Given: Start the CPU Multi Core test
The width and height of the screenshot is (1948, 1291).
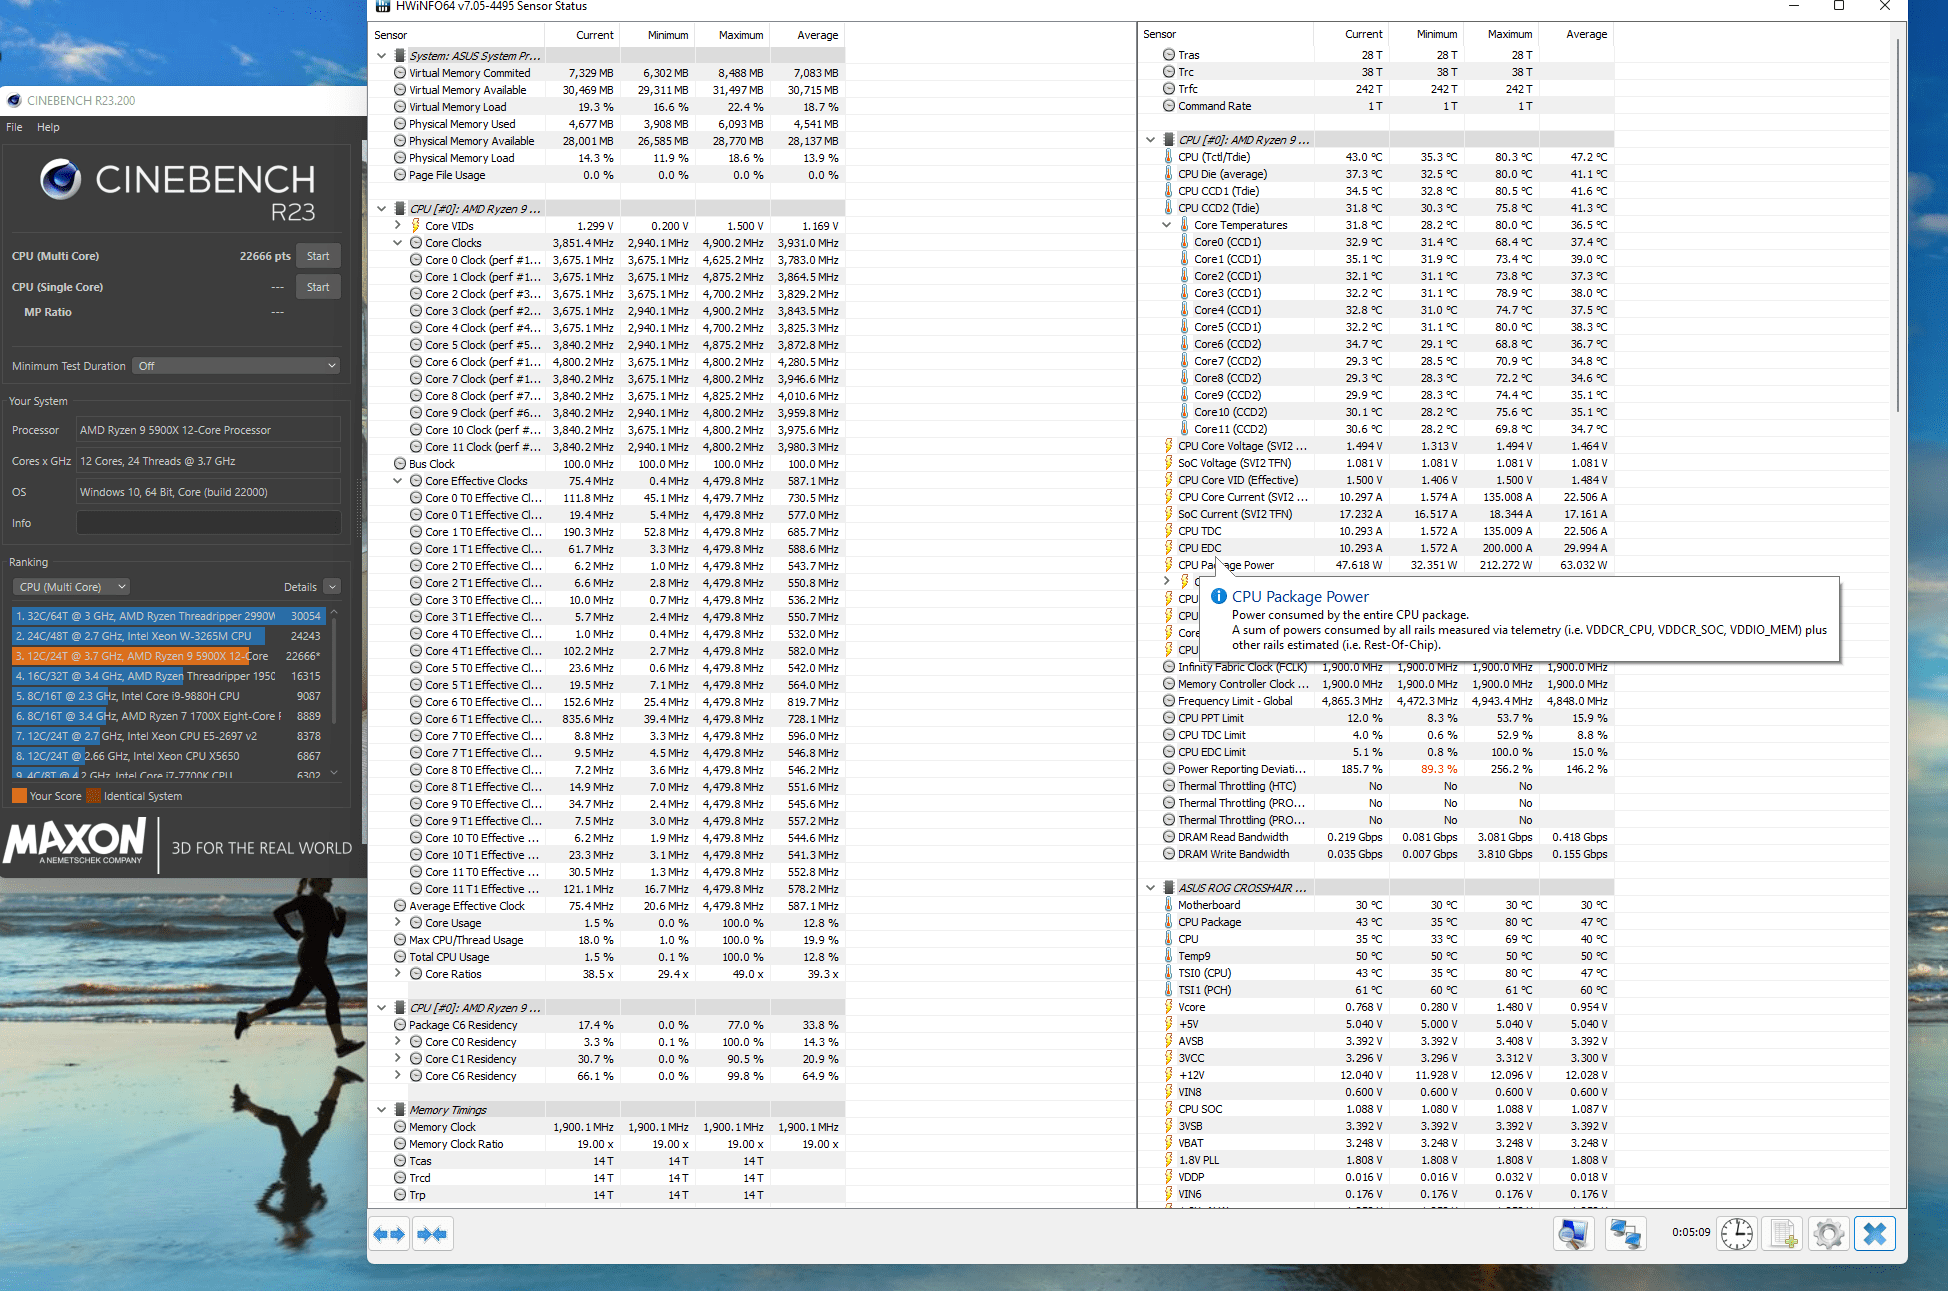Looking at the screenshot, I should [x=318, y=256].
